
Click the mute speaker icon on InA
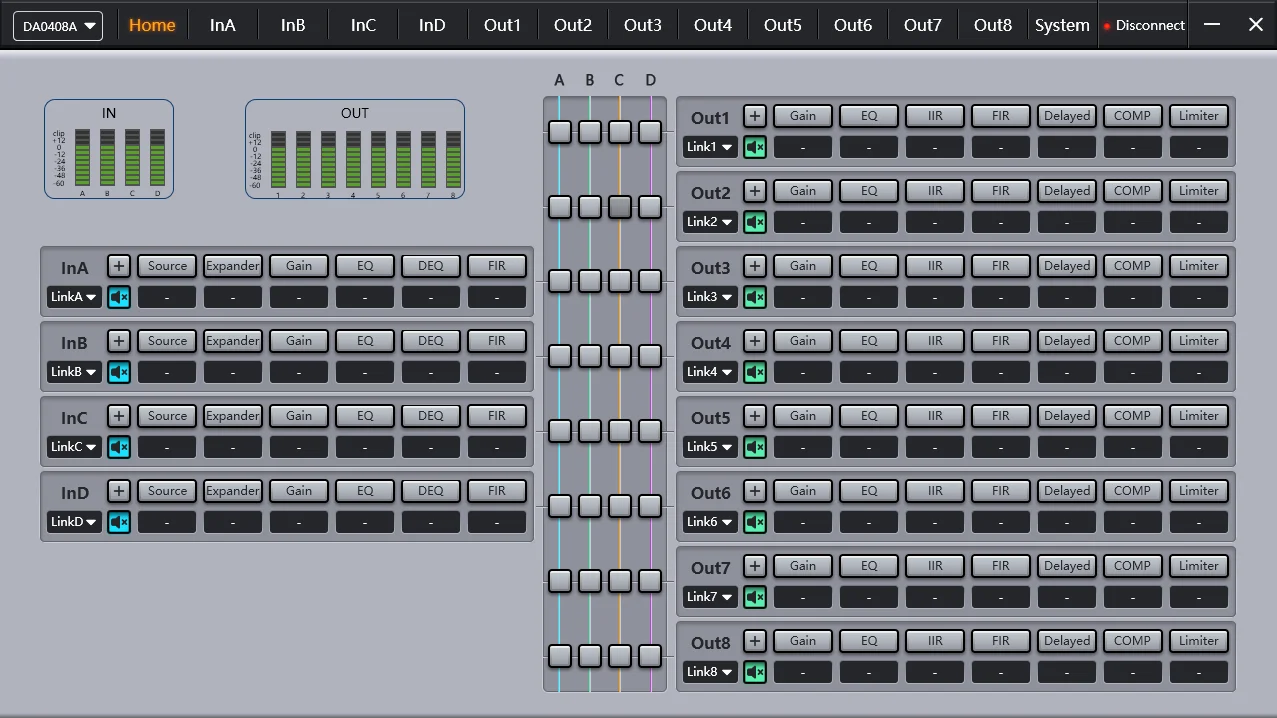(118, 296)
